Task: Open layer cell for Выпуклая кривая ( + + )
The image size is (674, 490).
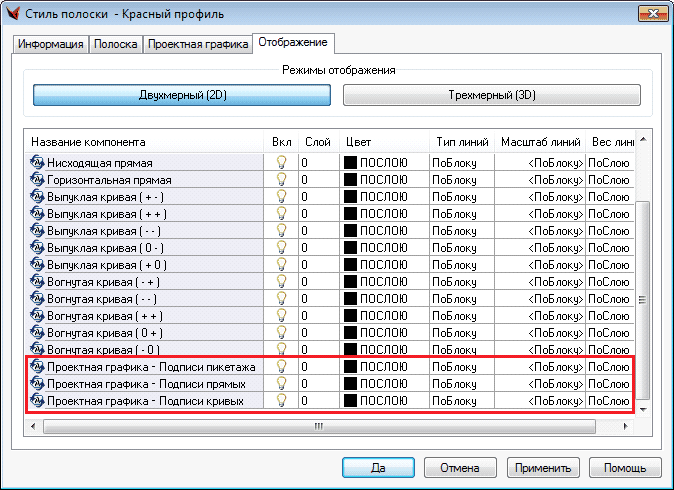Action: click(x=318, y=213)
